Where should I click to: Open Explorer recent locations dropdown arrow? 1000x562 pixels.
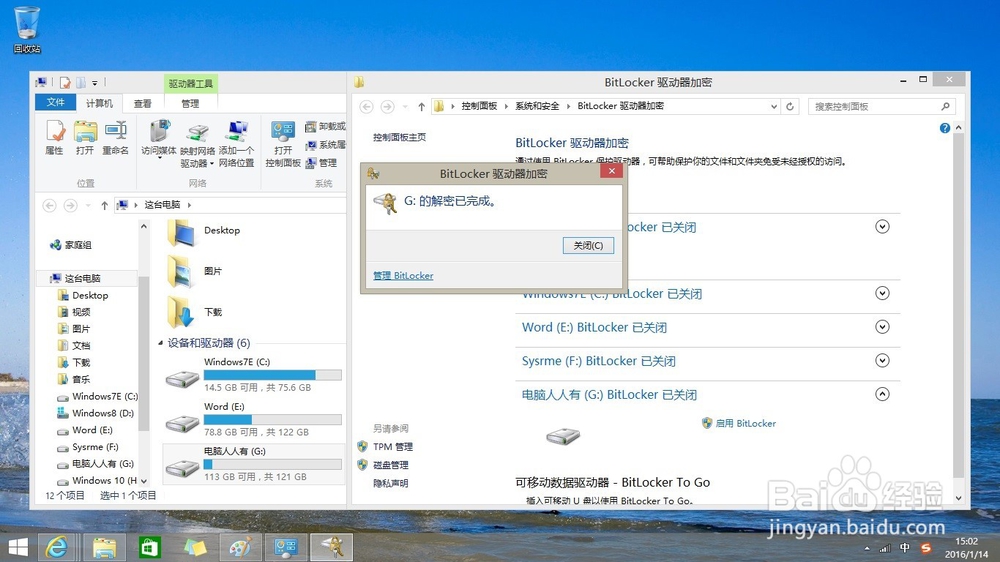[87, 205]
